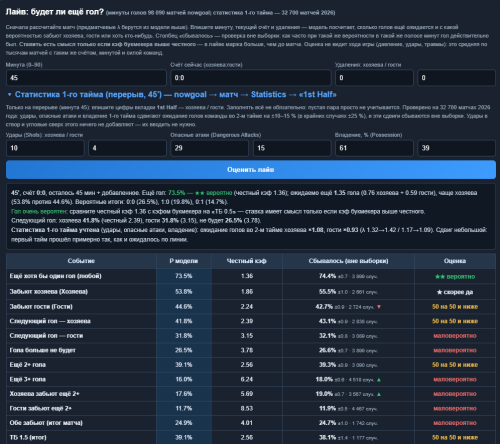
Task: Click the fair odds value 4.01
Action: pos(247,423)
